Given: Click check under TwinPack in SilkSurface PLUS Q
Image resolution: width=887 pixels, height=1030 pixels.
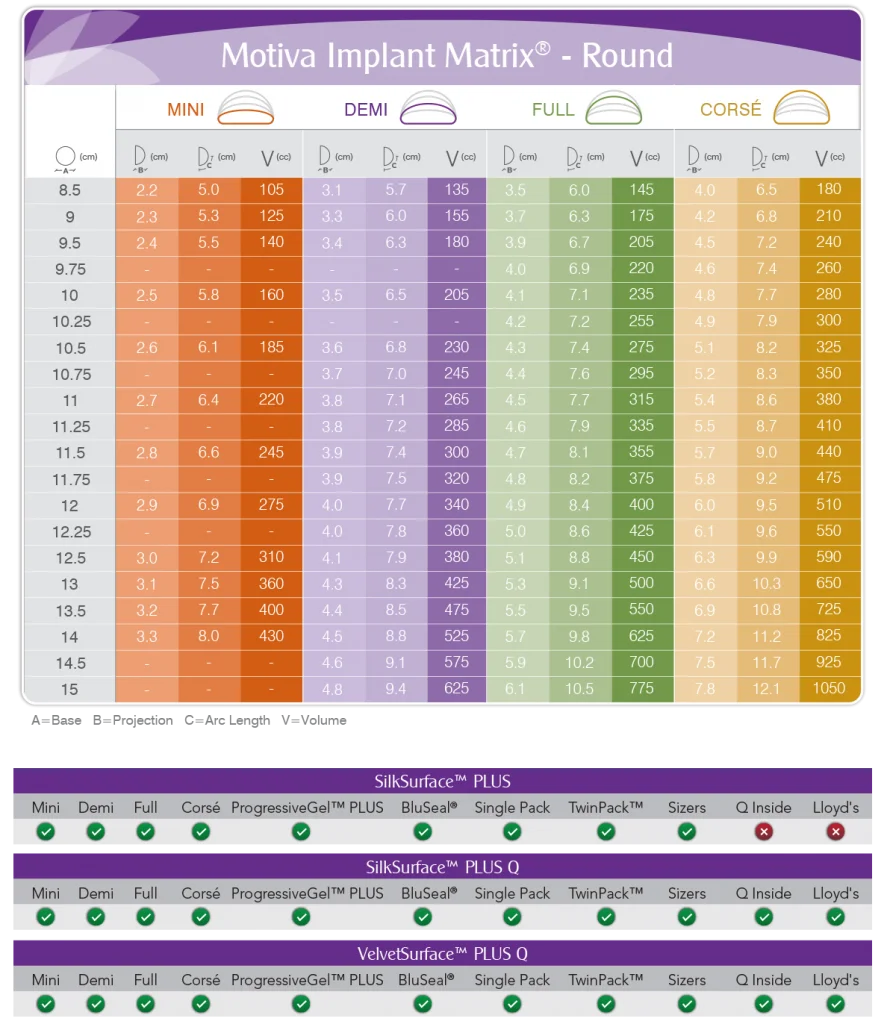Looking at the screenshot, I should (x=606, y=917).
